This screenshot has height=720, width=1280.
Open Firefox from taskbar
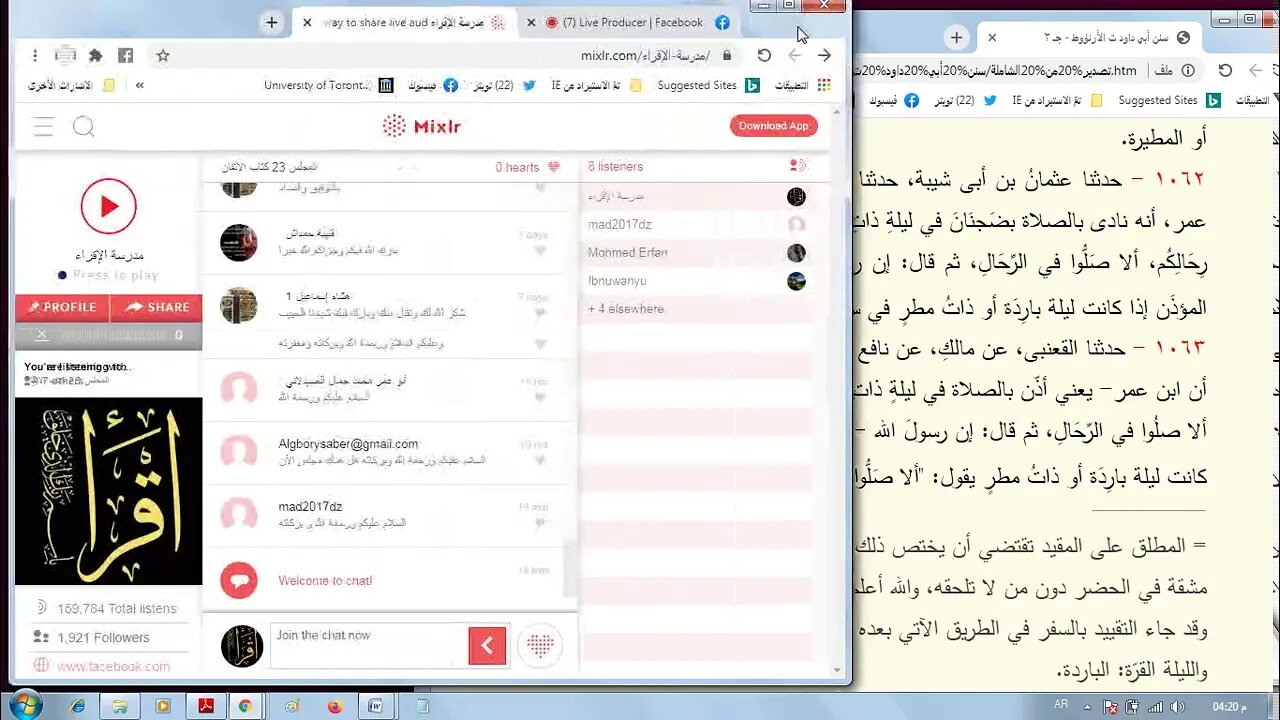pyautogui.click(x=335, y=706)
